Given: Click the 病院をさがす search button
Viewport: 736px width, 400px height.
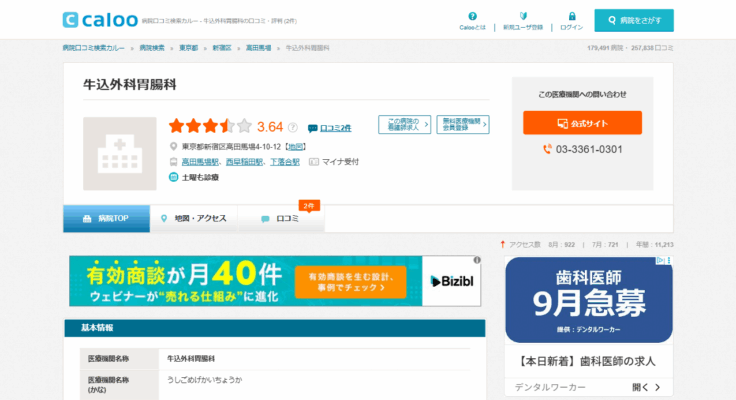Looking at the screenshot, I should pyautogui.click(x=633, y=20).
